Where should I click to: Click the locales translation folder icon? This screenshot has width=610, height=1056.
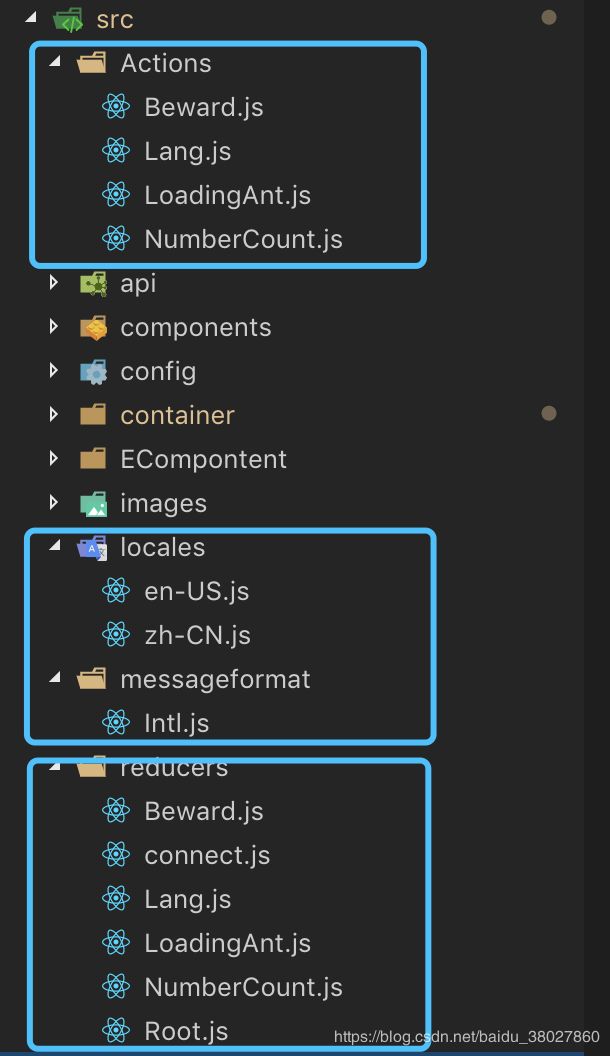(92, 548)
